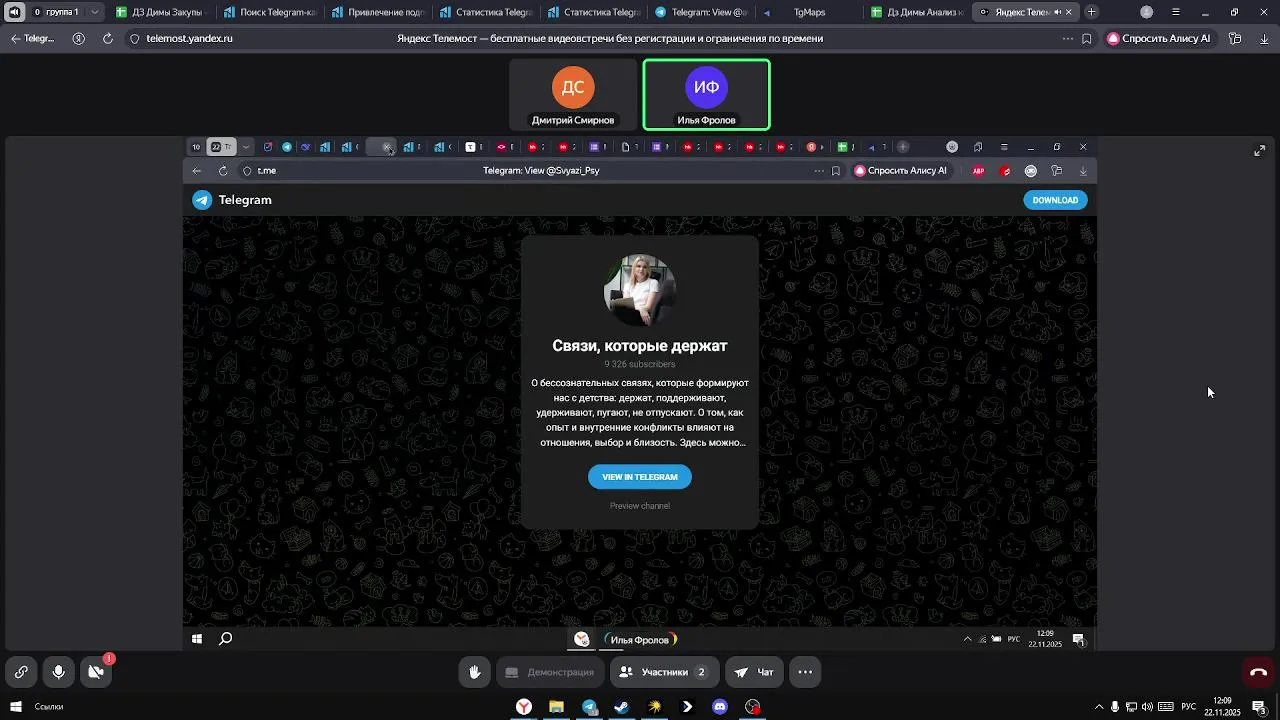
Task: Open Steam from the taskbar
Action: pyautogui.click(x=622, y=707)
